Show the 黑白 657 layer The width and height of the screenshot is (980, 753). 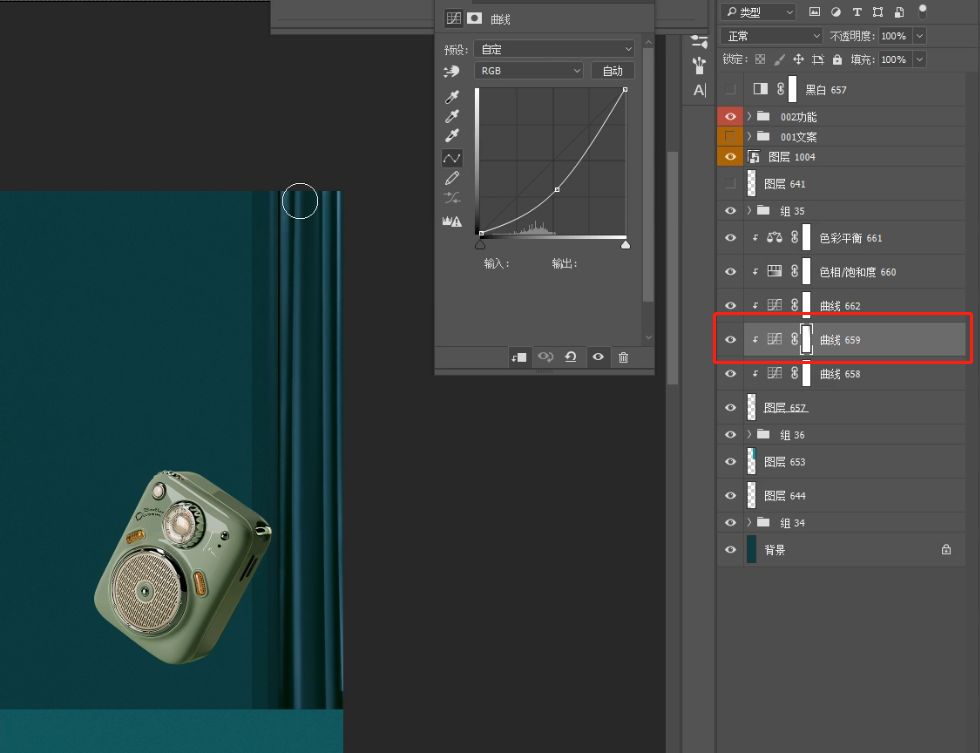click(730, 89)
